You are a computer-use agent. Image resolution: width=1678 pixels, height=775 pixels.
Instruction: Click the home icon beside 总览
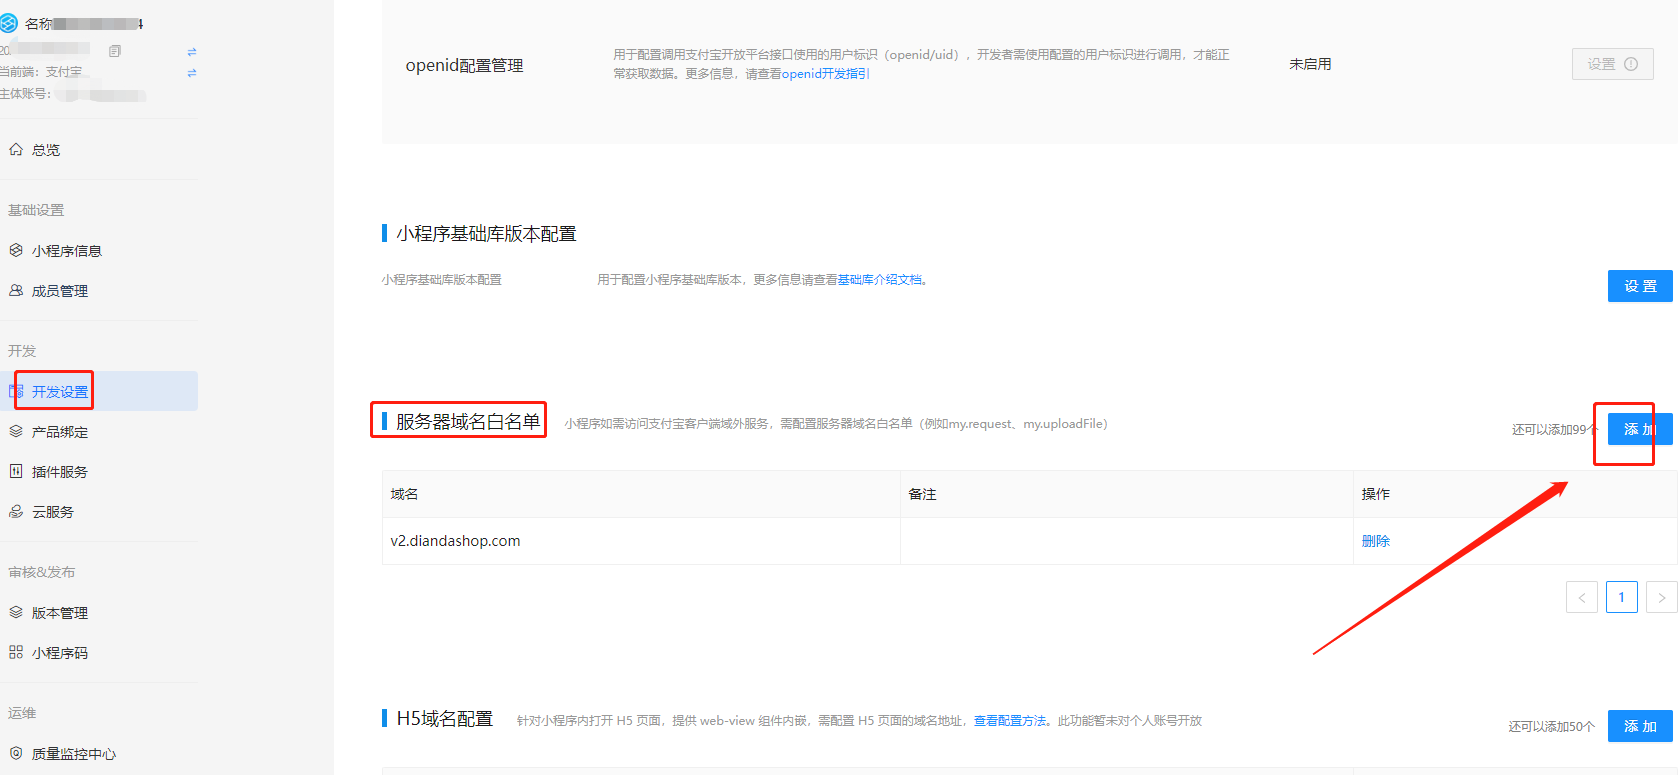(x=16, y=150)
